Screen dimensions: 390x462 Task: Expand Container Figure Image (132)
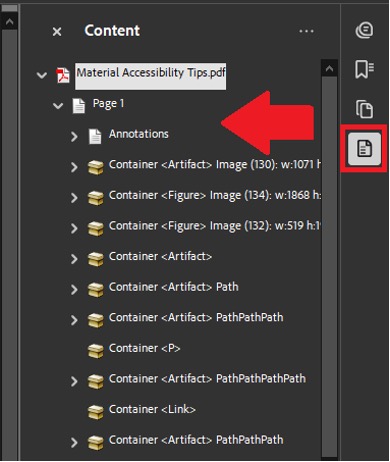click(74, 228)
